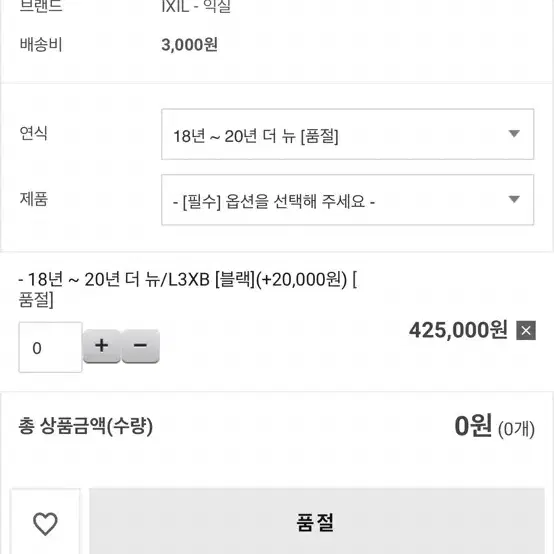554x554 pixels.
Task: Decrease quantity with the minus button
Action: click(x=141, y=346)
